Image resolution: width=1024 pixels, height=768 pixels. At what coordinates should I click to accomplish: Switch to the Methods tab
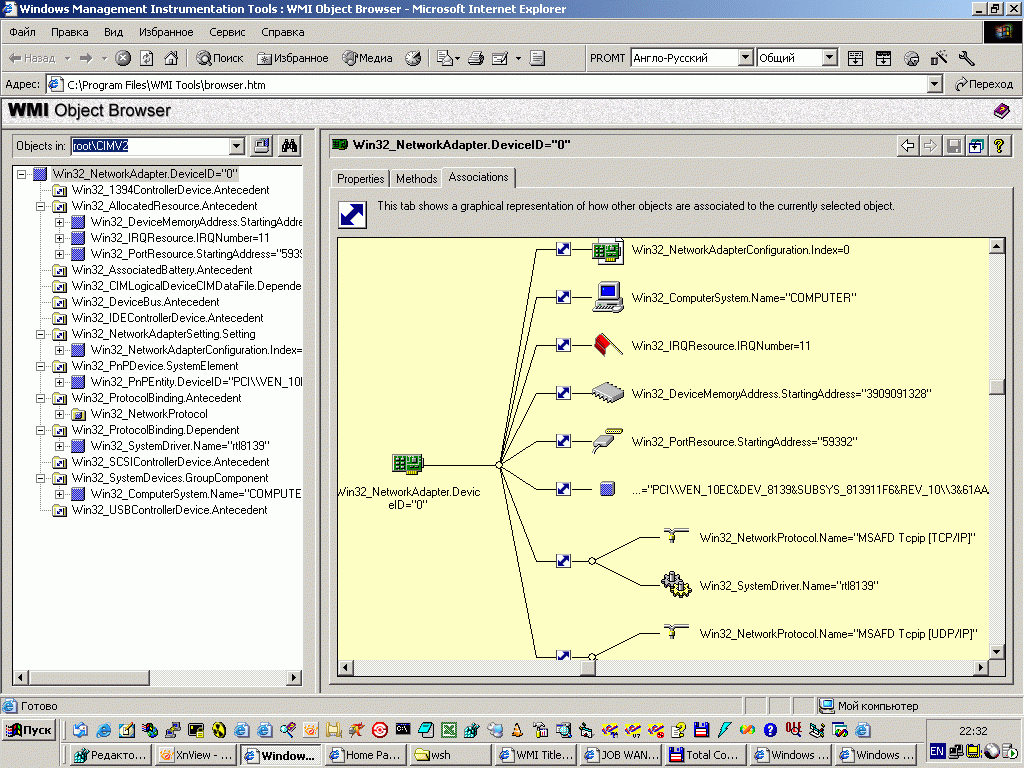click(x=416, y=179)
